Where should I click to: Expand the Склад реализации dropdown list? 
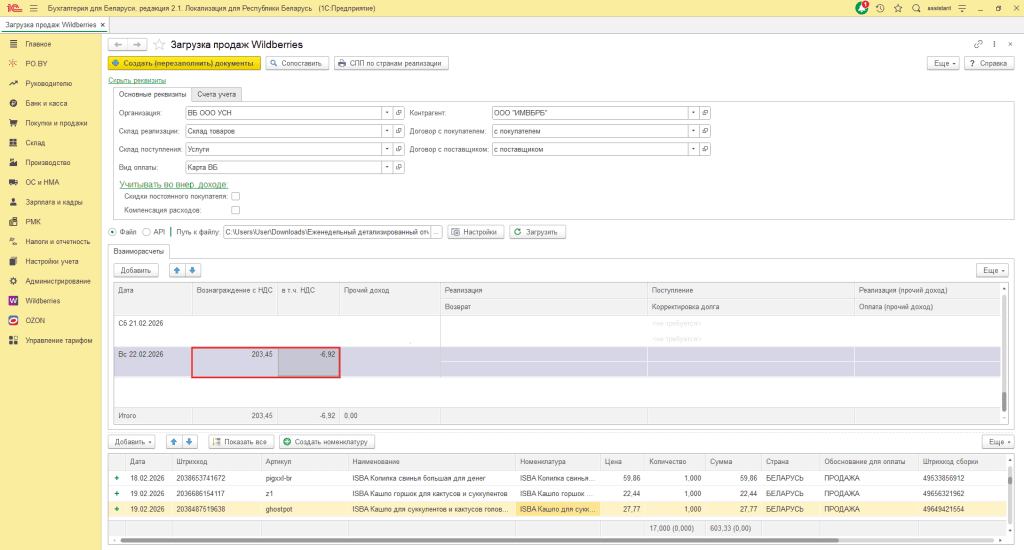(386, 131)
